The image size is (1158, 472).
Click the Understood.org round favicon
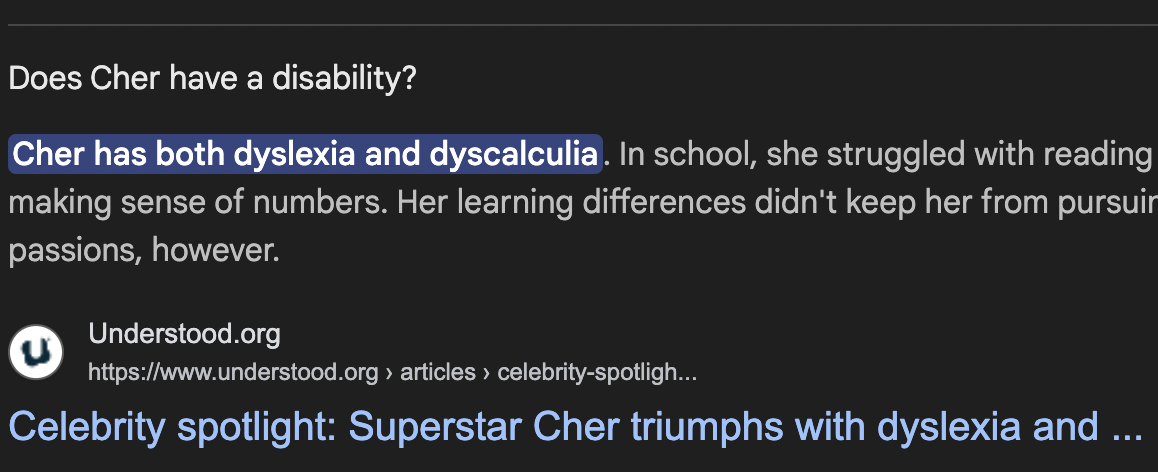click(35, 352)
